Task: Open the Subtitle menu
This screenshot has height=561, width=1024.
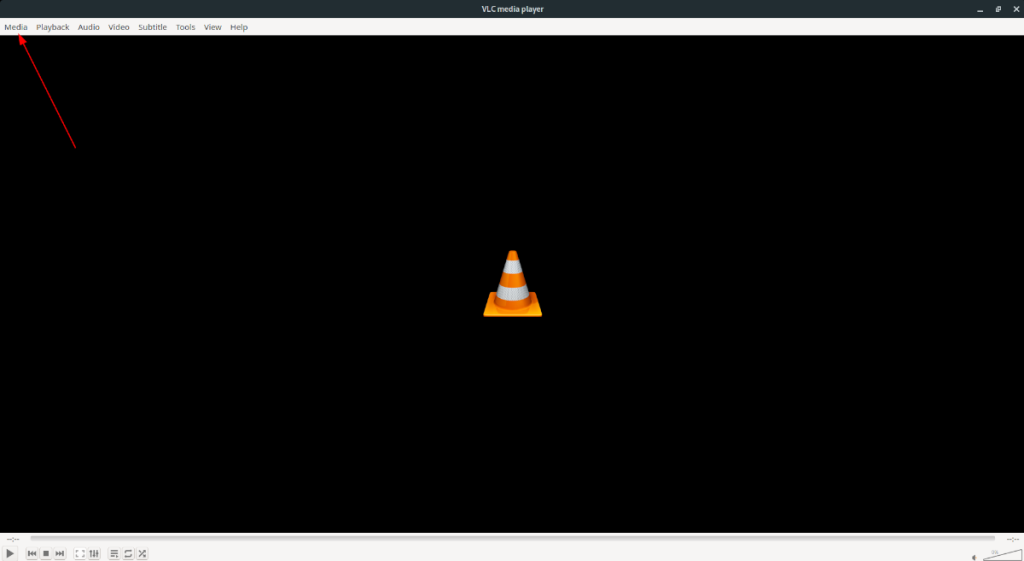Action: click(x=152, y=27)
